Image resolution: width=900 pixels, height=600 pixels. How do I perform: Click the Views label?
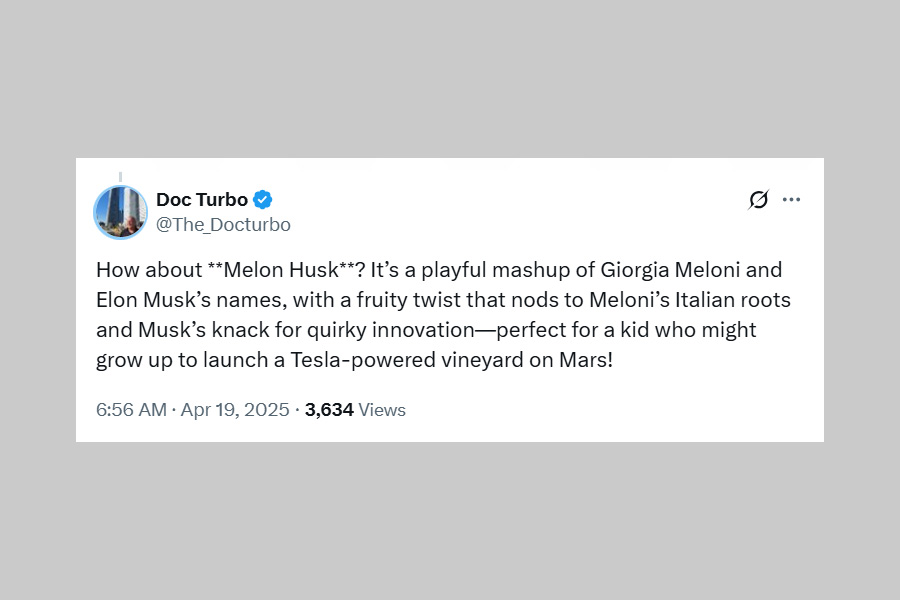tap(382, 410)
